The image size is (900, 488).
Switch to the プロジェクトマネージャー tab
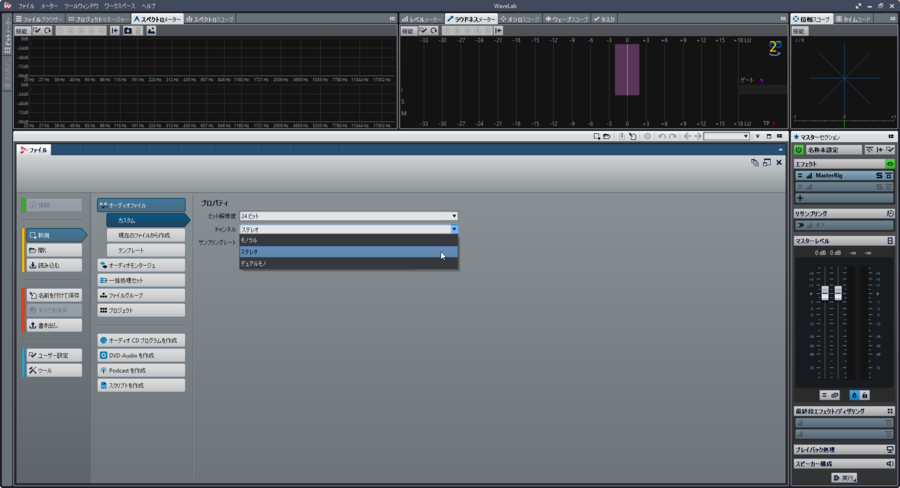tap(98, 19)
